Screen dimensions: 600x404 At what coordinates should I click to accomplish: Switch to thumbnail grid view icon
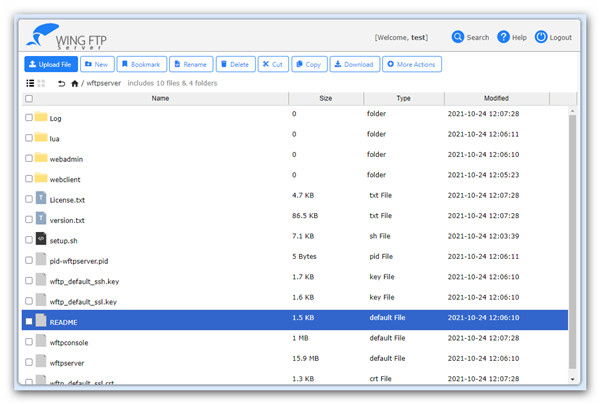[x=41, y=83]
